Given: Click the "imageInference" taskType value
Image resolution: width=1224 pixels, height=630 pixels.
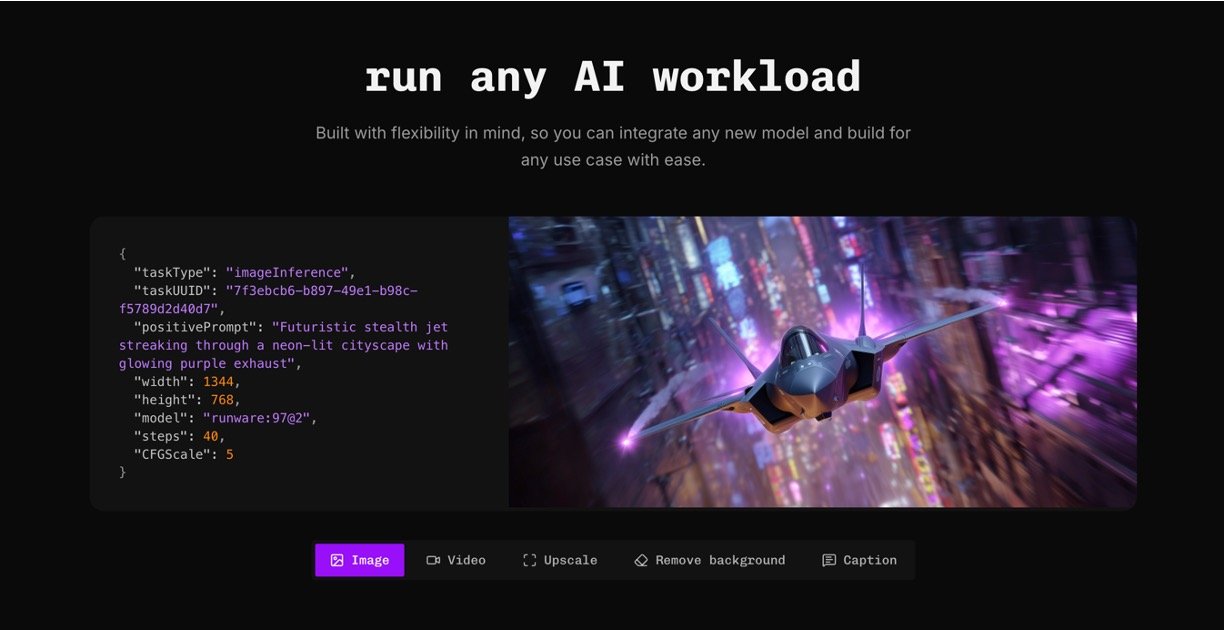Looking at the screenshot, I should [289, 272].
